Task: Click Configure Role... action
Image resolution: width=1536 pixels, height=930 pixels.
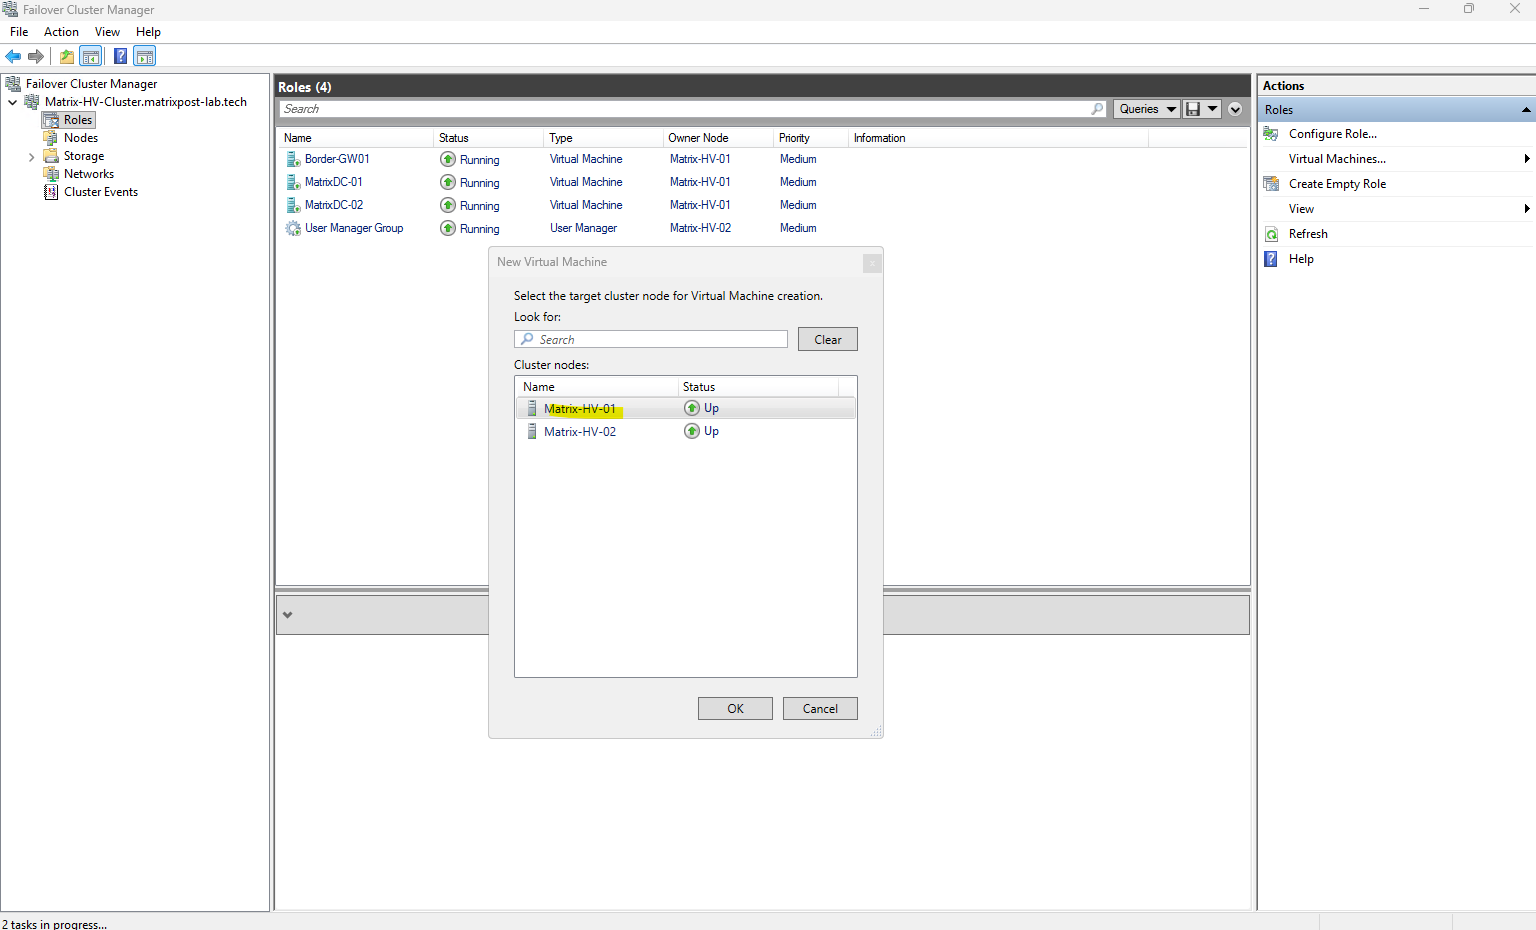Action: pos(1332,134)
